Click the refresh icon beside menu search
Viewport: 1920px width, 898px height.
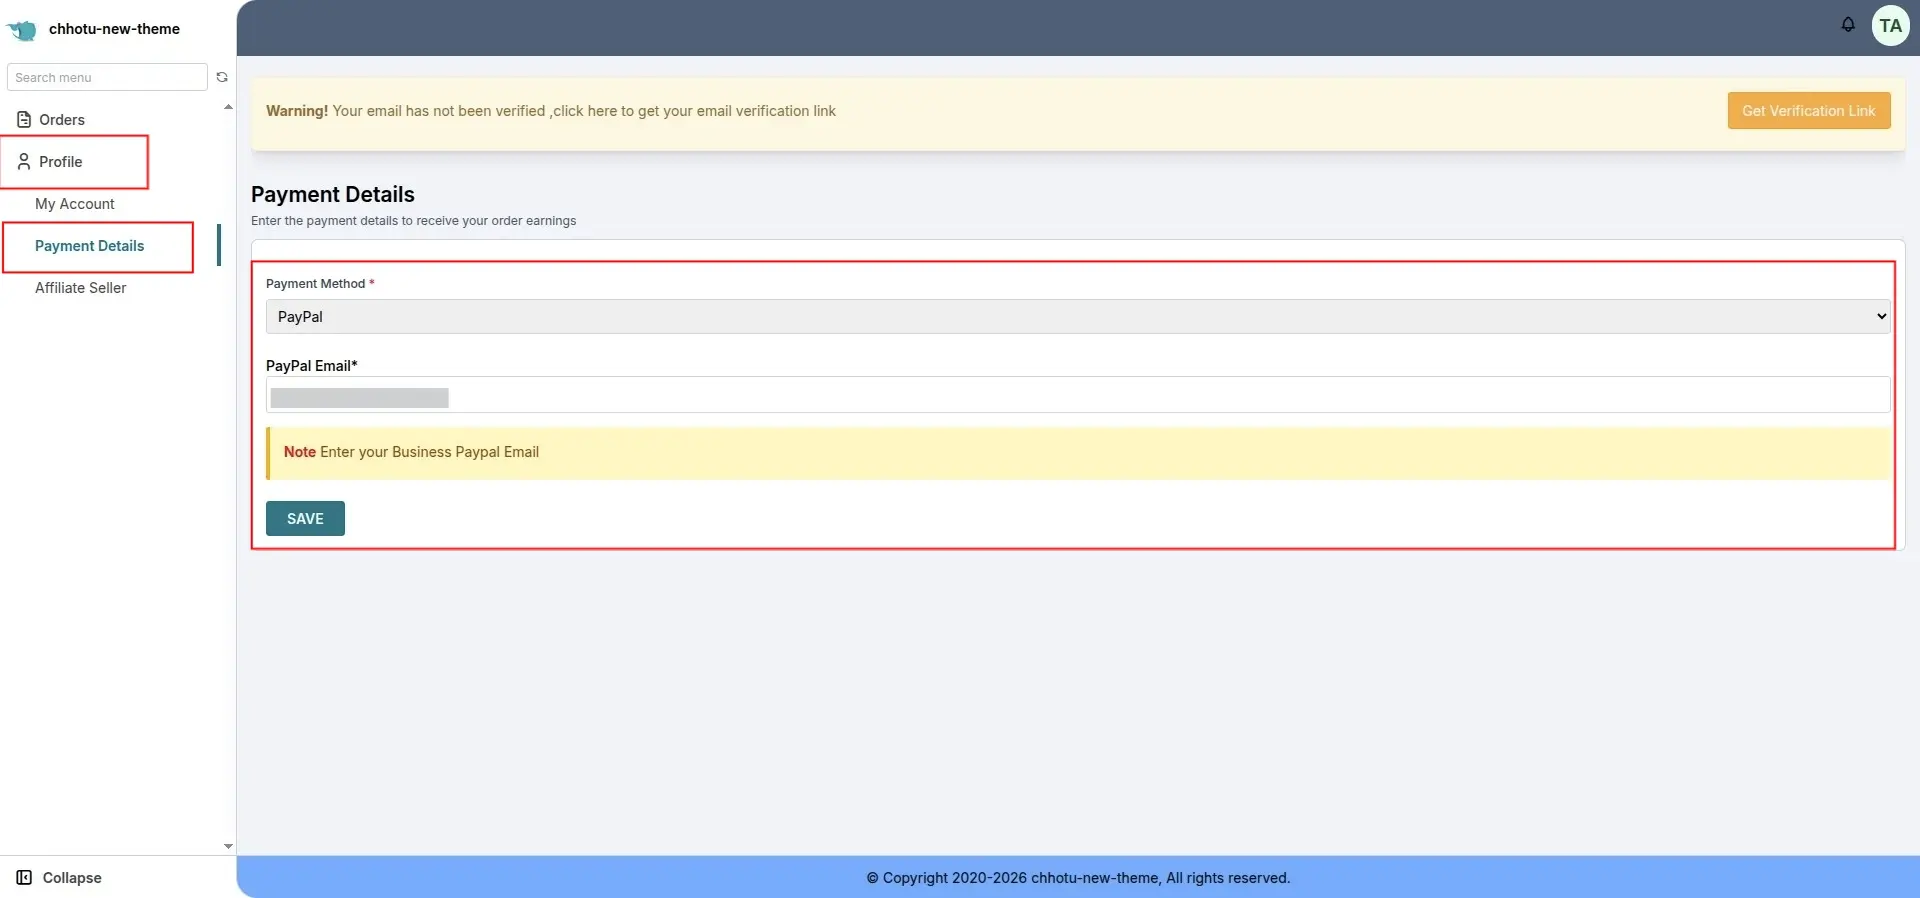click(222, 77)
